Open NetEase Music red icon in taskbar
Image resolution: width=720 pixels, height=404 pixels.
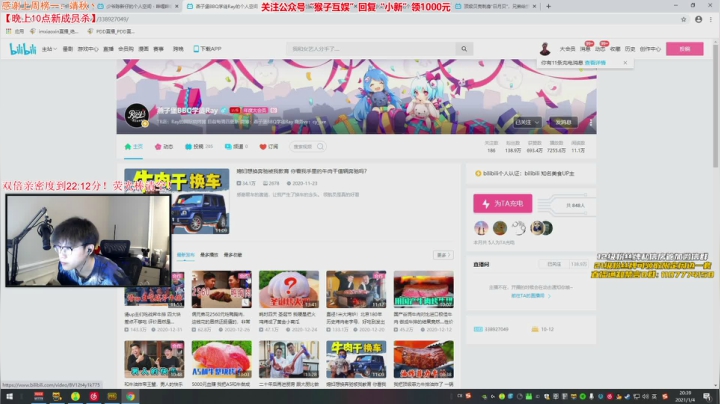[94, 396]
